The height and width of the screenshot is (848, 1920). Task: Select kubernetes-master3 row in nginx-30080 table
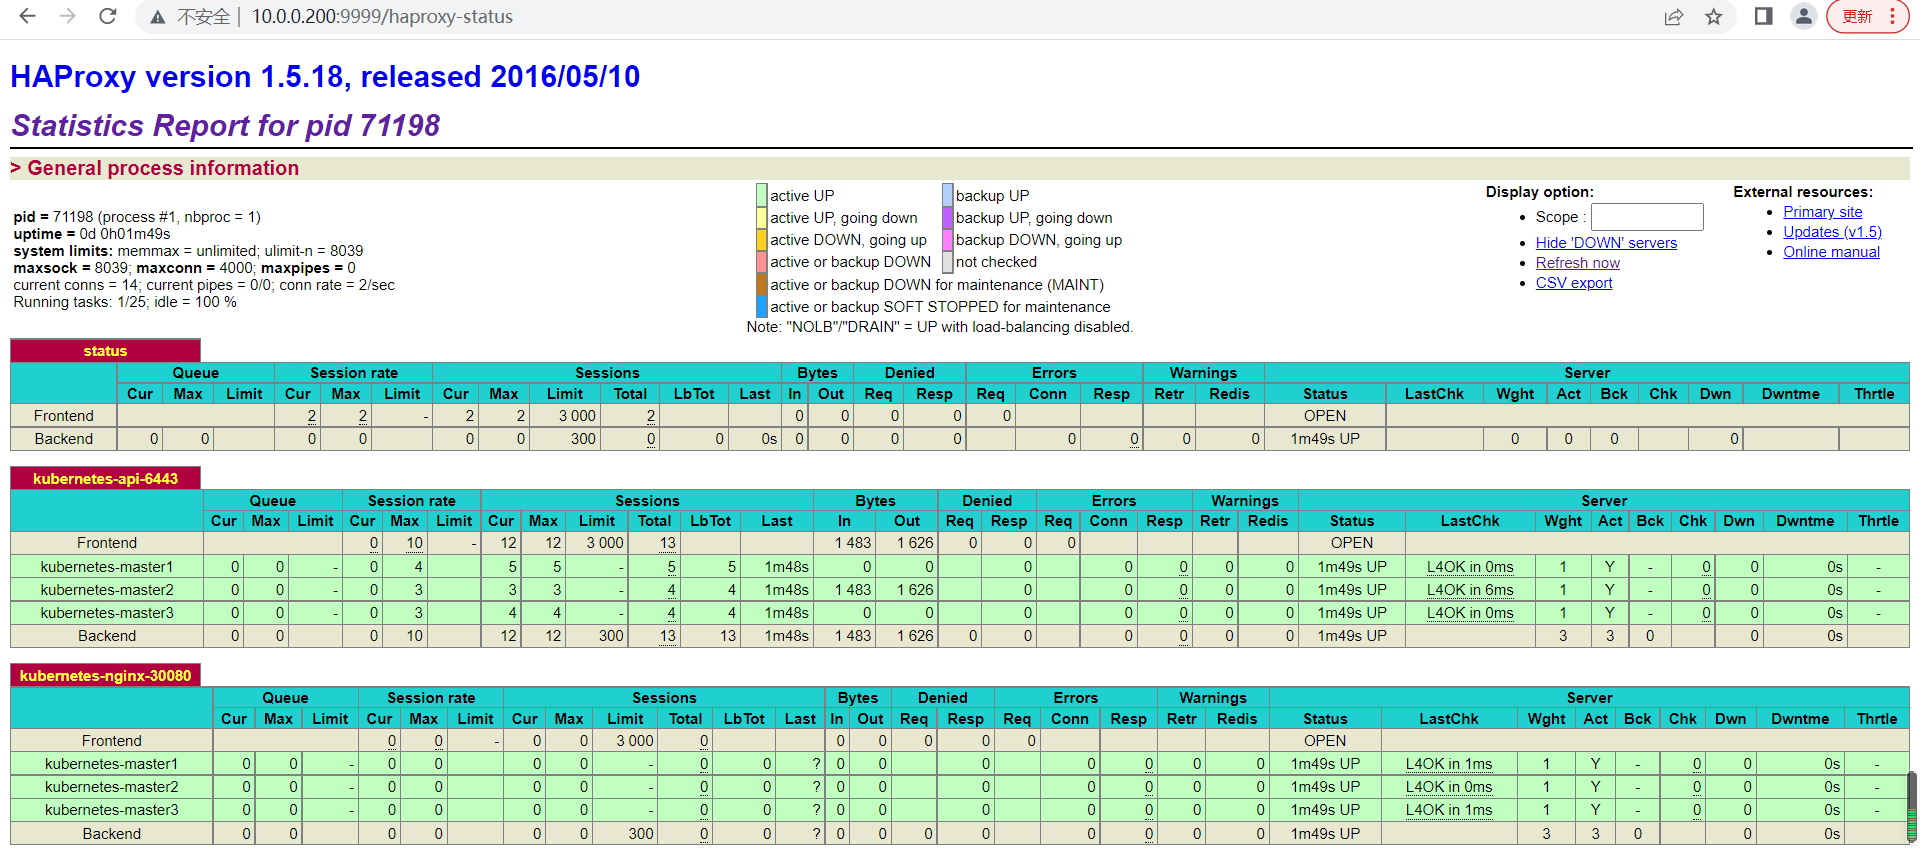960,810
